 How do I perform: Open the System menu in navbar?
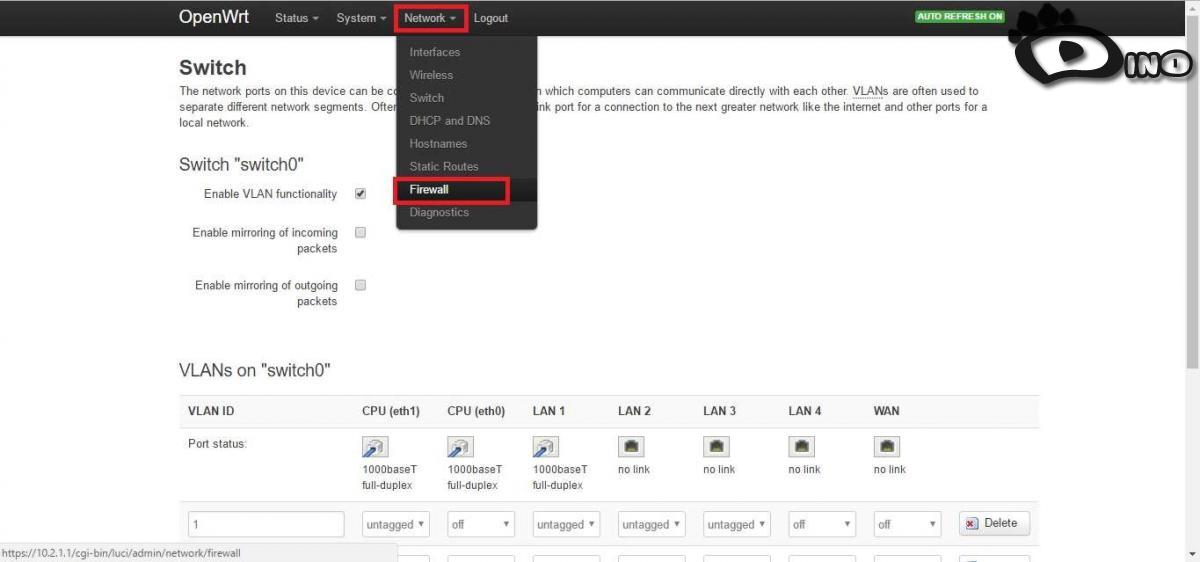click(361, 18)
